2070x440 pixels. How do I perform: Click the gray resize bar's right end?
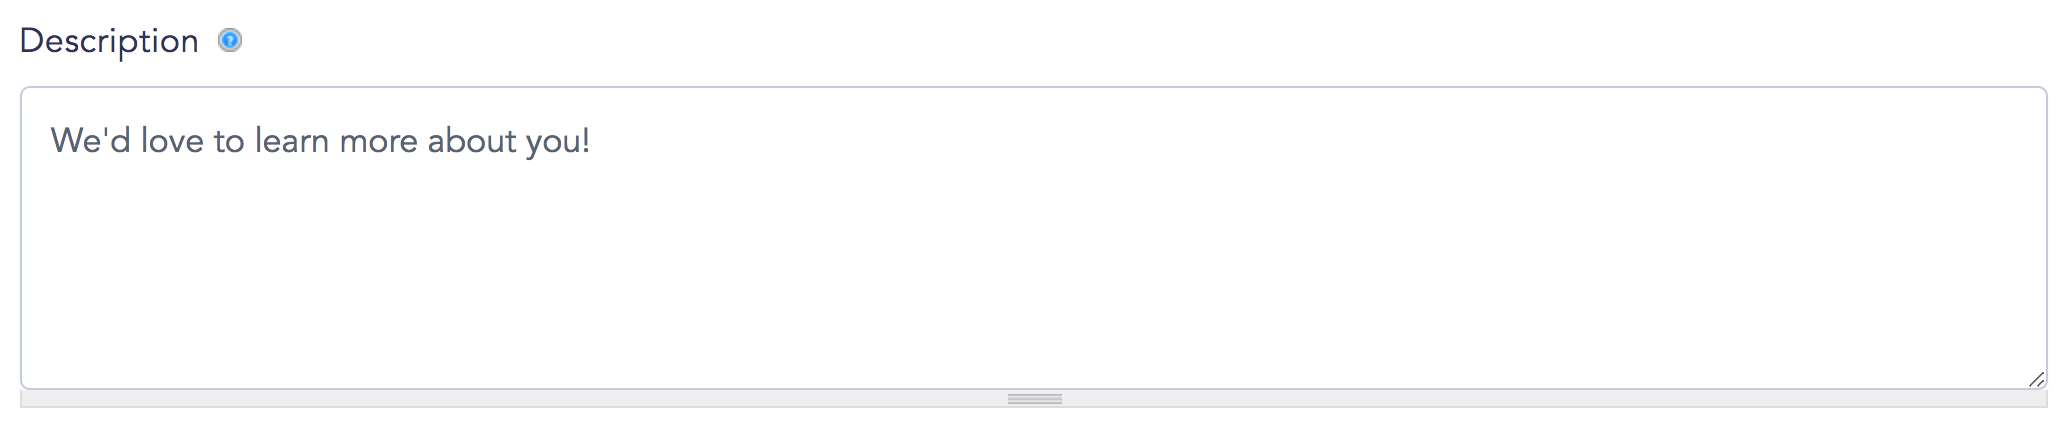coord(2036,399)
